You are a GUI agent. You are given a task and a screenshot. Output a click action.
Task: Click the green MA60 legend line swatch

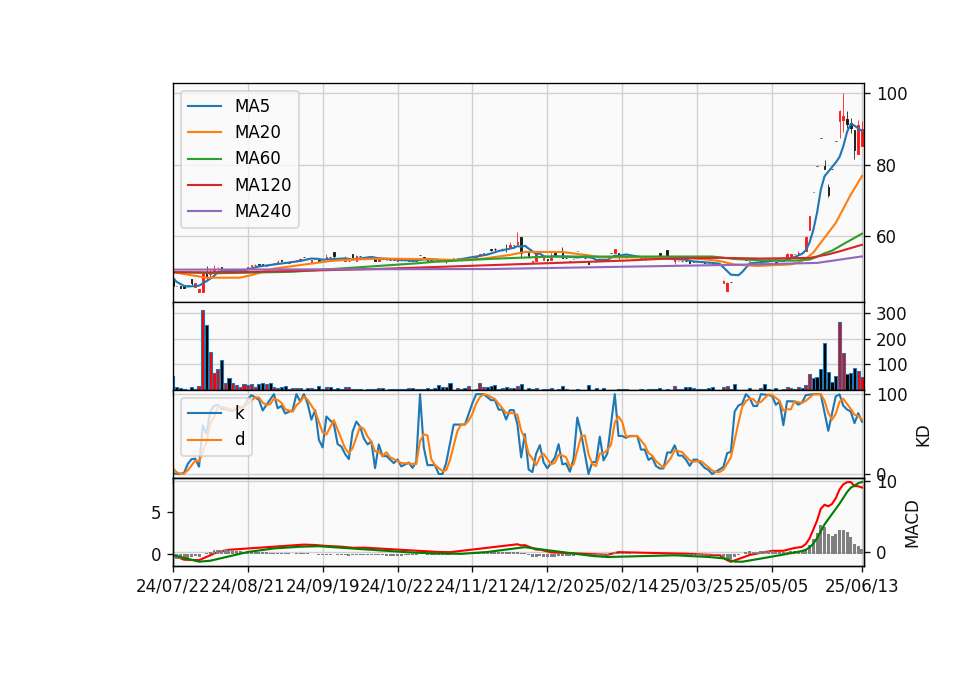click(204, 159)
